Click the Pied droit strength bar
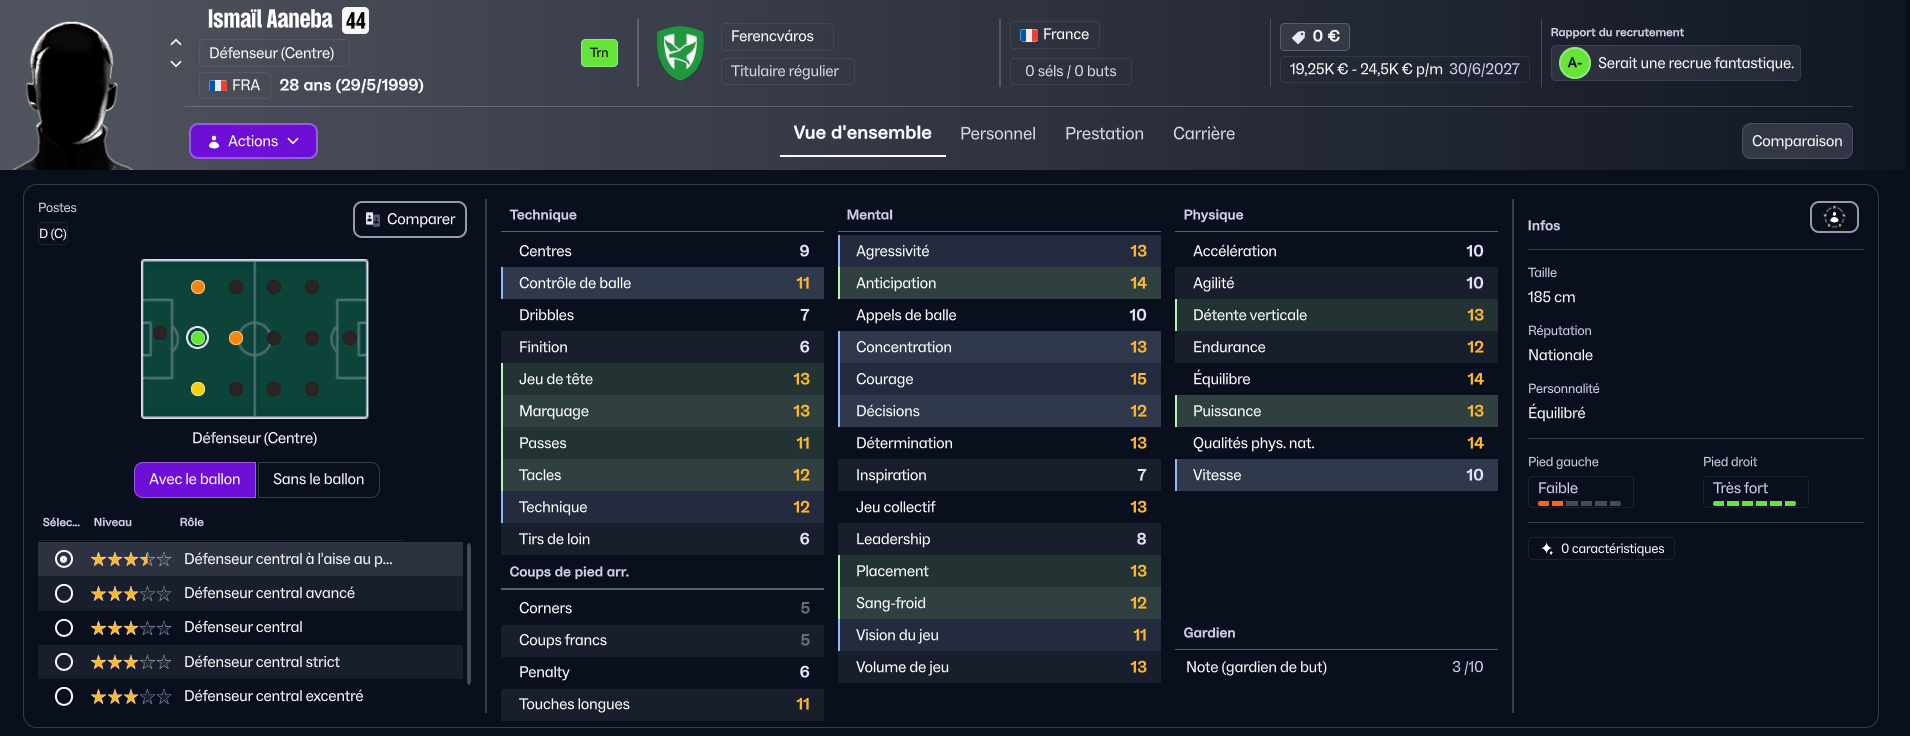Viewport: 1910px width, 736px height. pyautogui.click(x=1754, y=503)
